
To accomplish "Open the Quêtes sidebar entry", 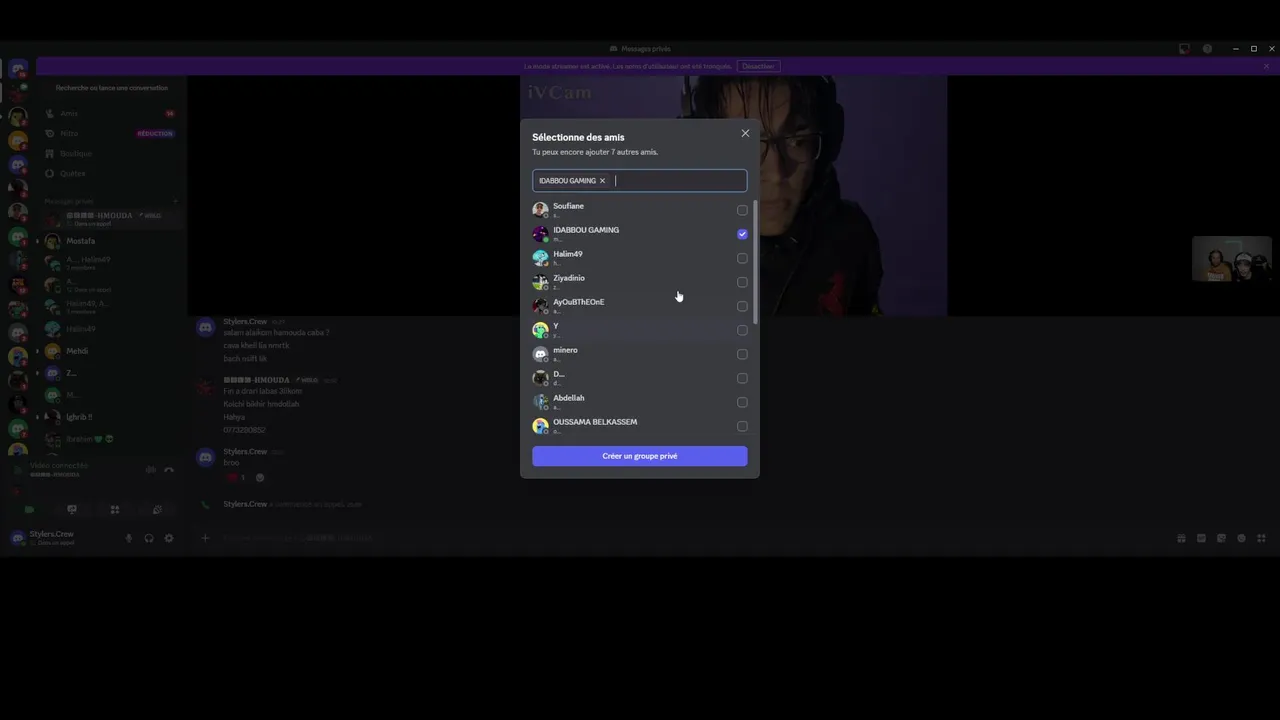I will pyautogui.click(x=110, y=173).
